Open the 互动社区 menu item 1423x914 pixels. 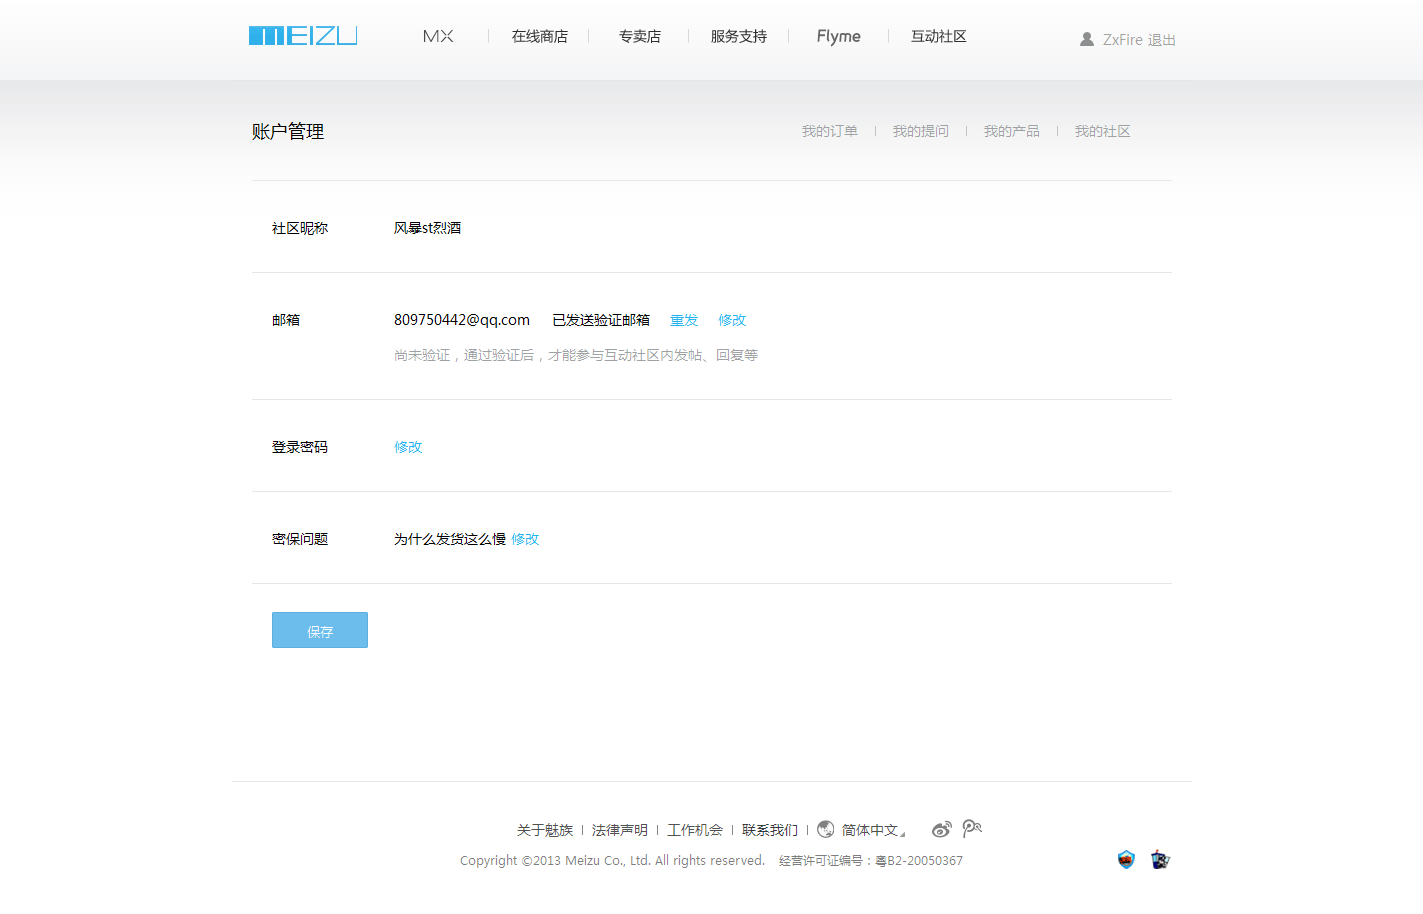(x=938, y=36)
